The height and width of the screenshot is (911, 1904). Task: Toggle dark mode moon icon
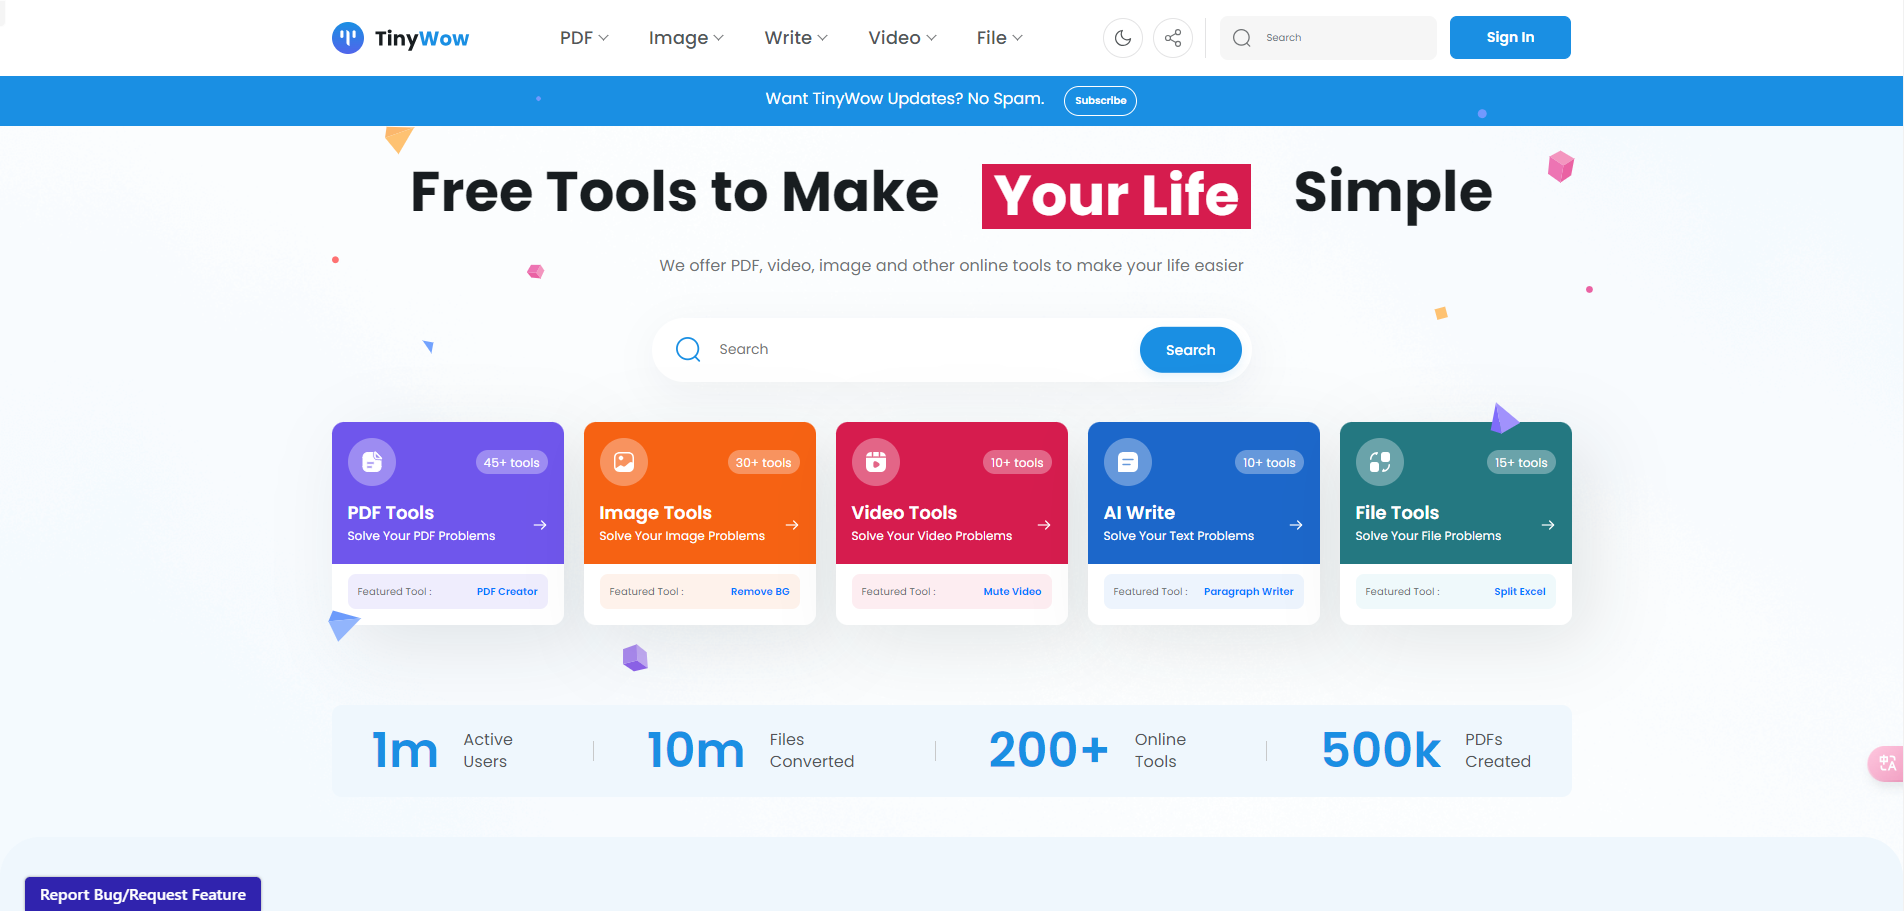(1123, 38)
